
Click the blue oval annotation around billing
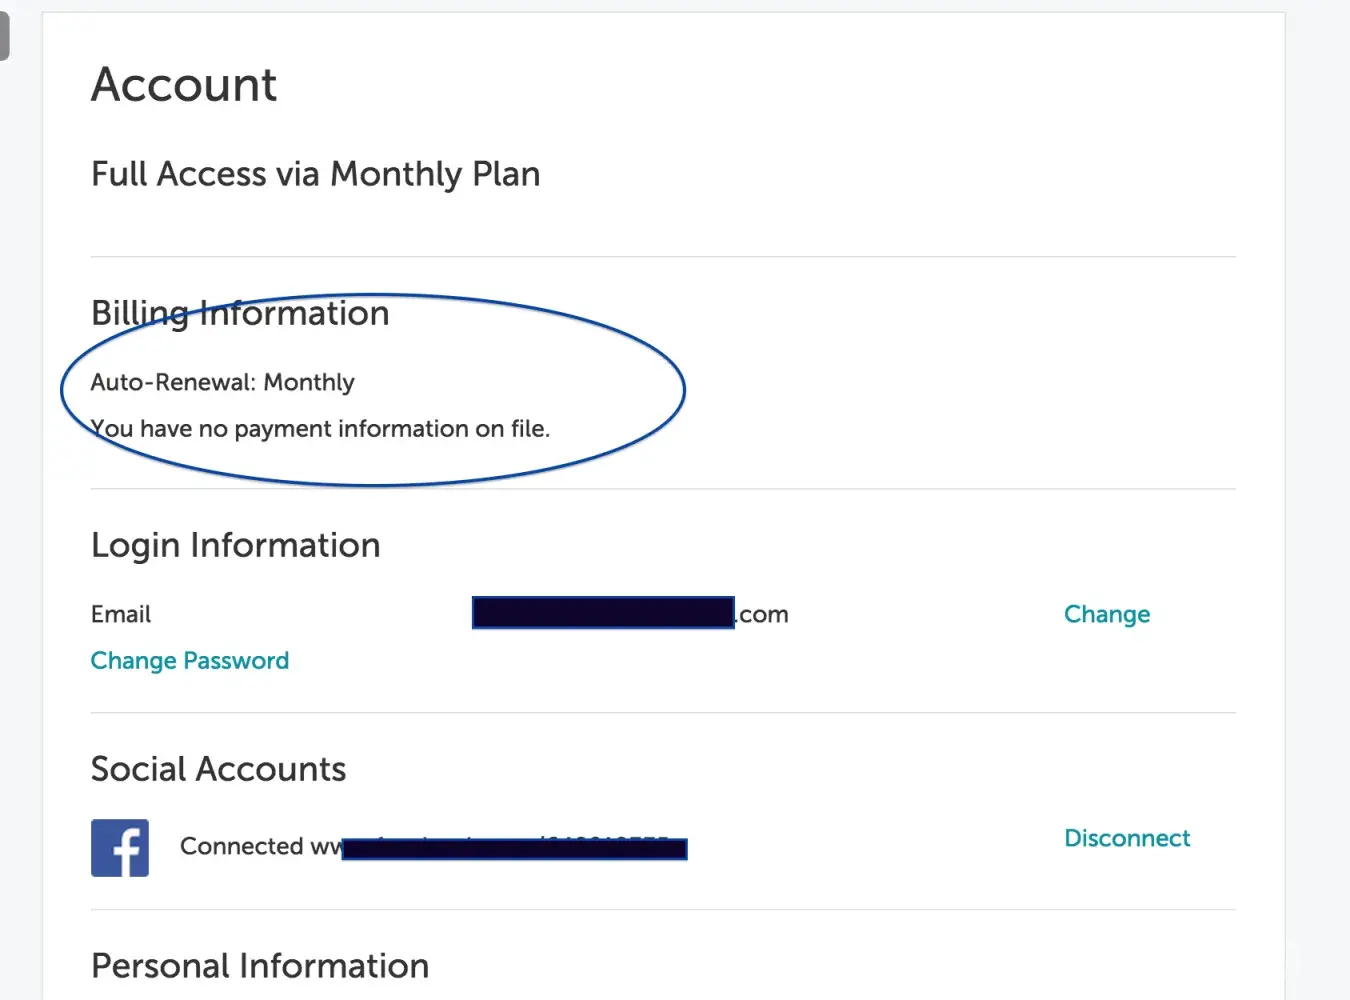(x=683, y=390)
